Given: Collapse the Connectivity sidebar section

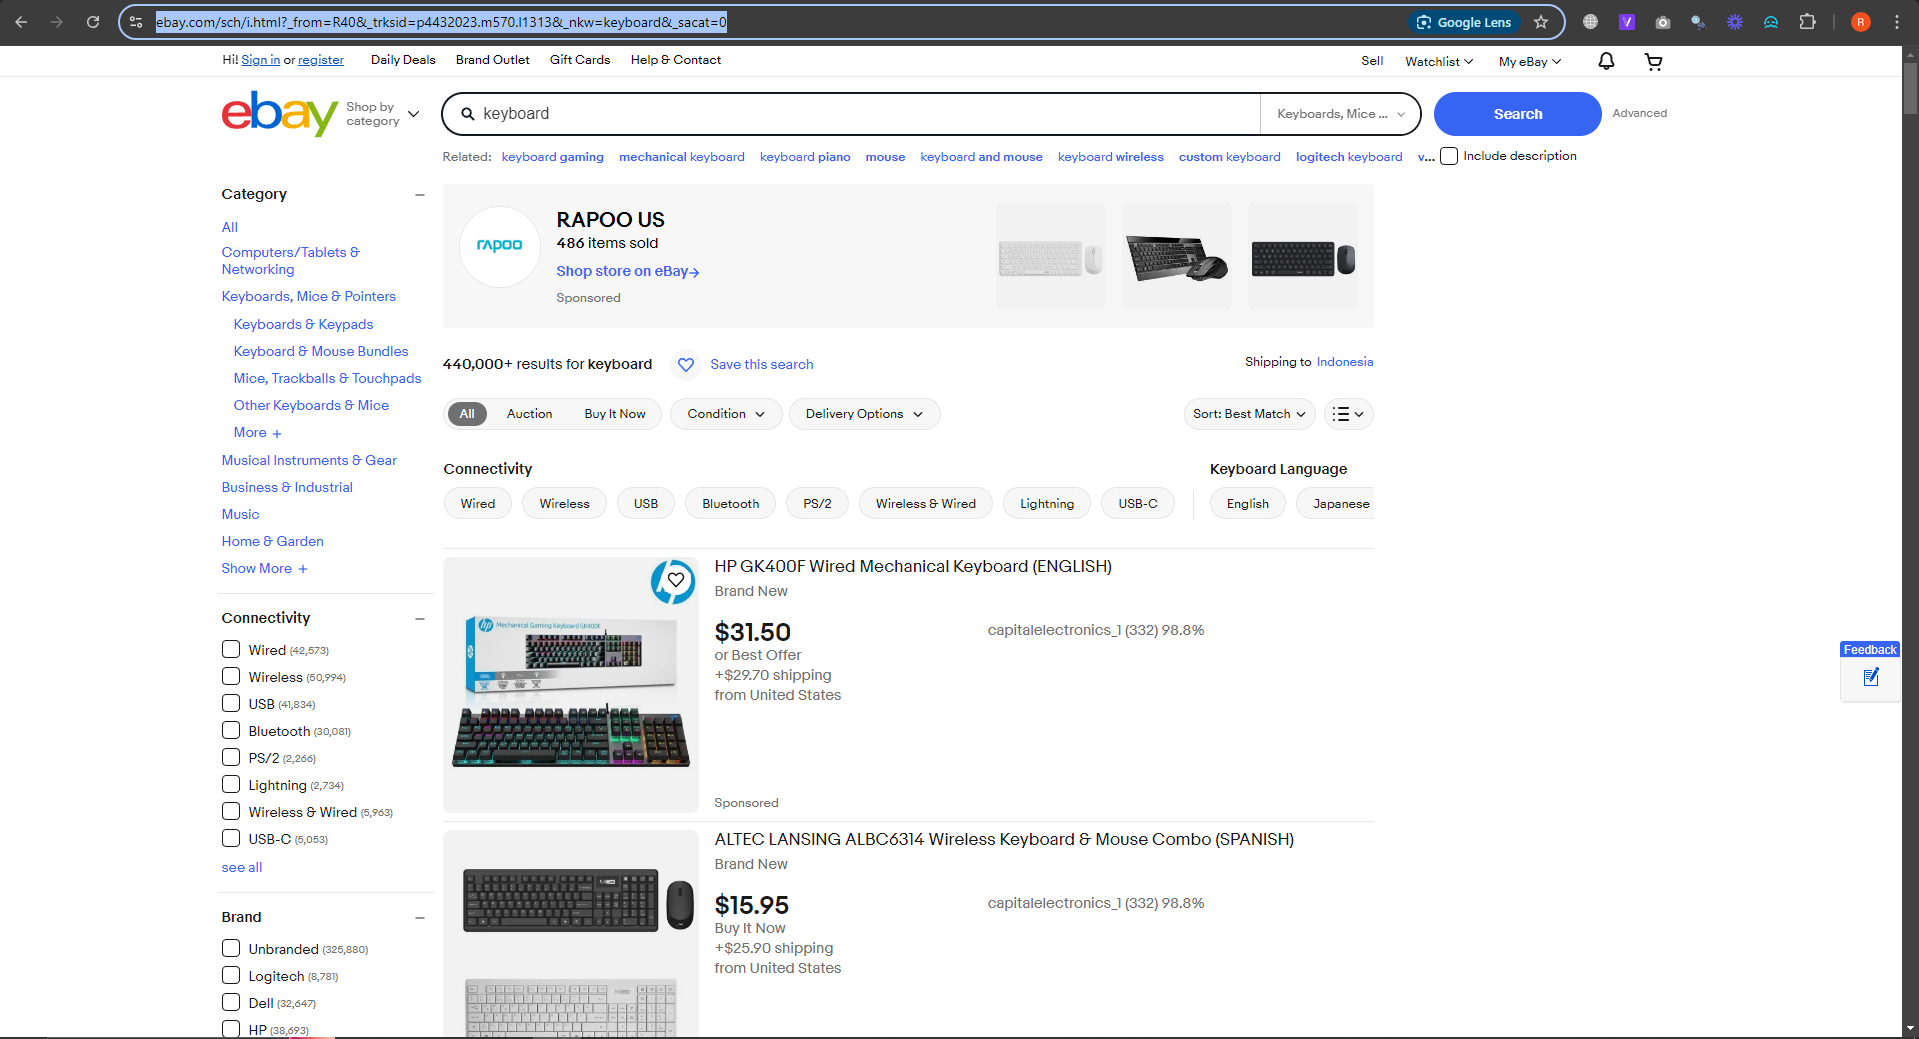Looking at the screenshot, I should 420,619.
